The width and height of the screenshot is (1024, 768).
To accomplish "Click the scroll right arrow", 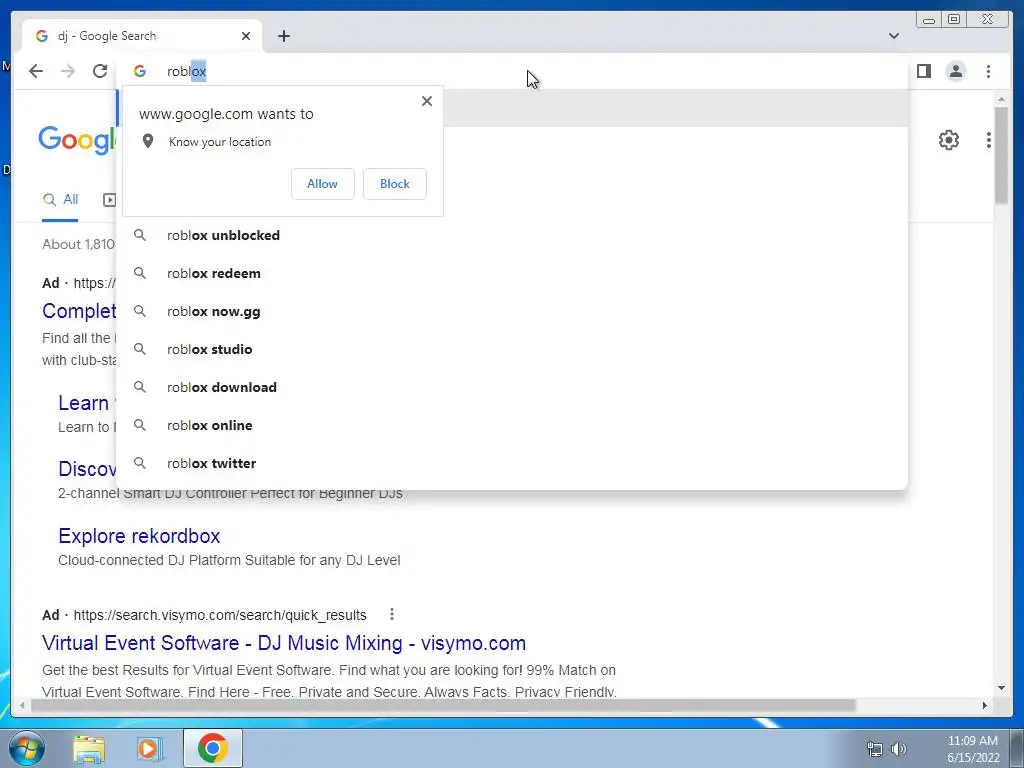I will click(985, 705).
